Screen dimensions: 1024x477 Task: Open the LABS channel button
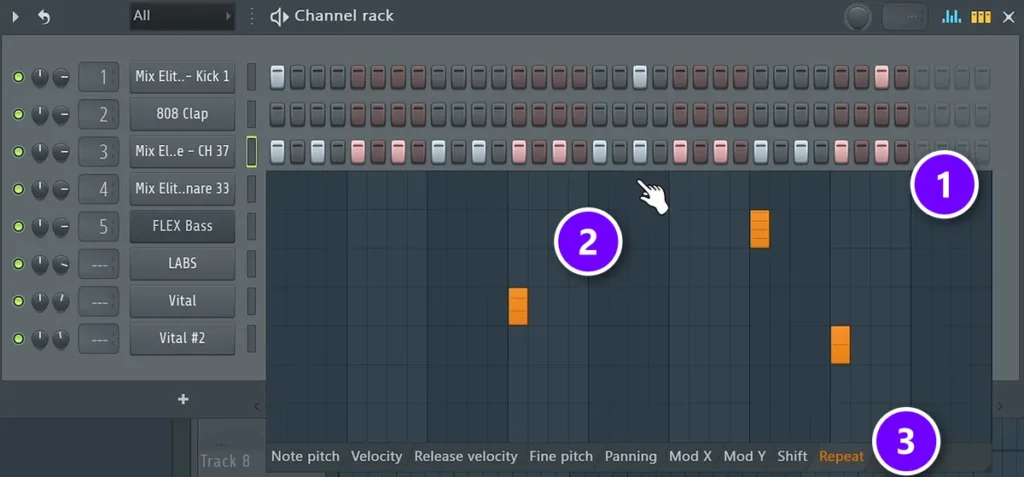click(182, 264)
